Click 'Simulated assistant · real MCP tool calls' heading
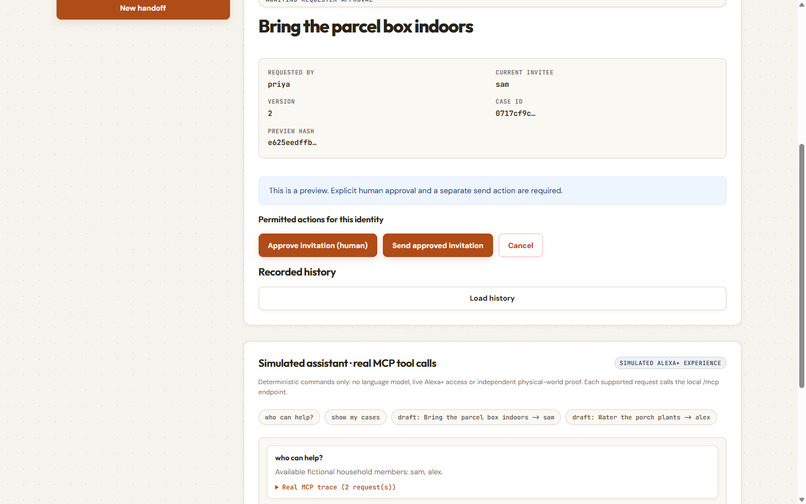 [347, 363]
